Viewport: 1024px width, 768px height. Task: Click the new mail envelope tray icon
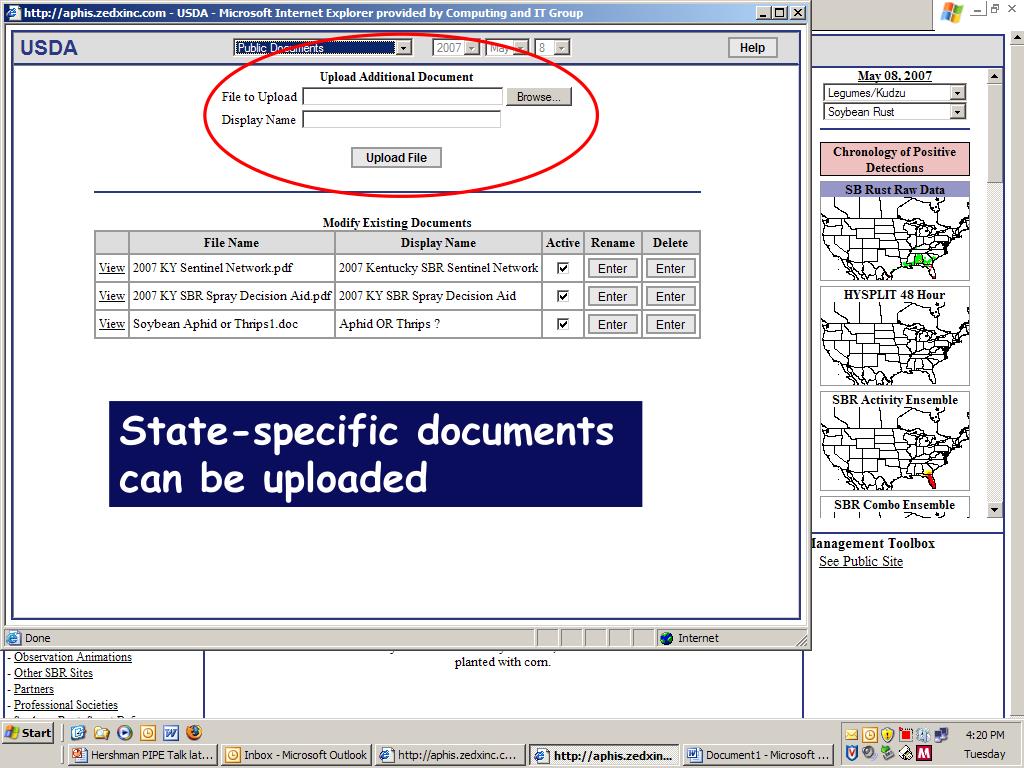coord(852,735)
